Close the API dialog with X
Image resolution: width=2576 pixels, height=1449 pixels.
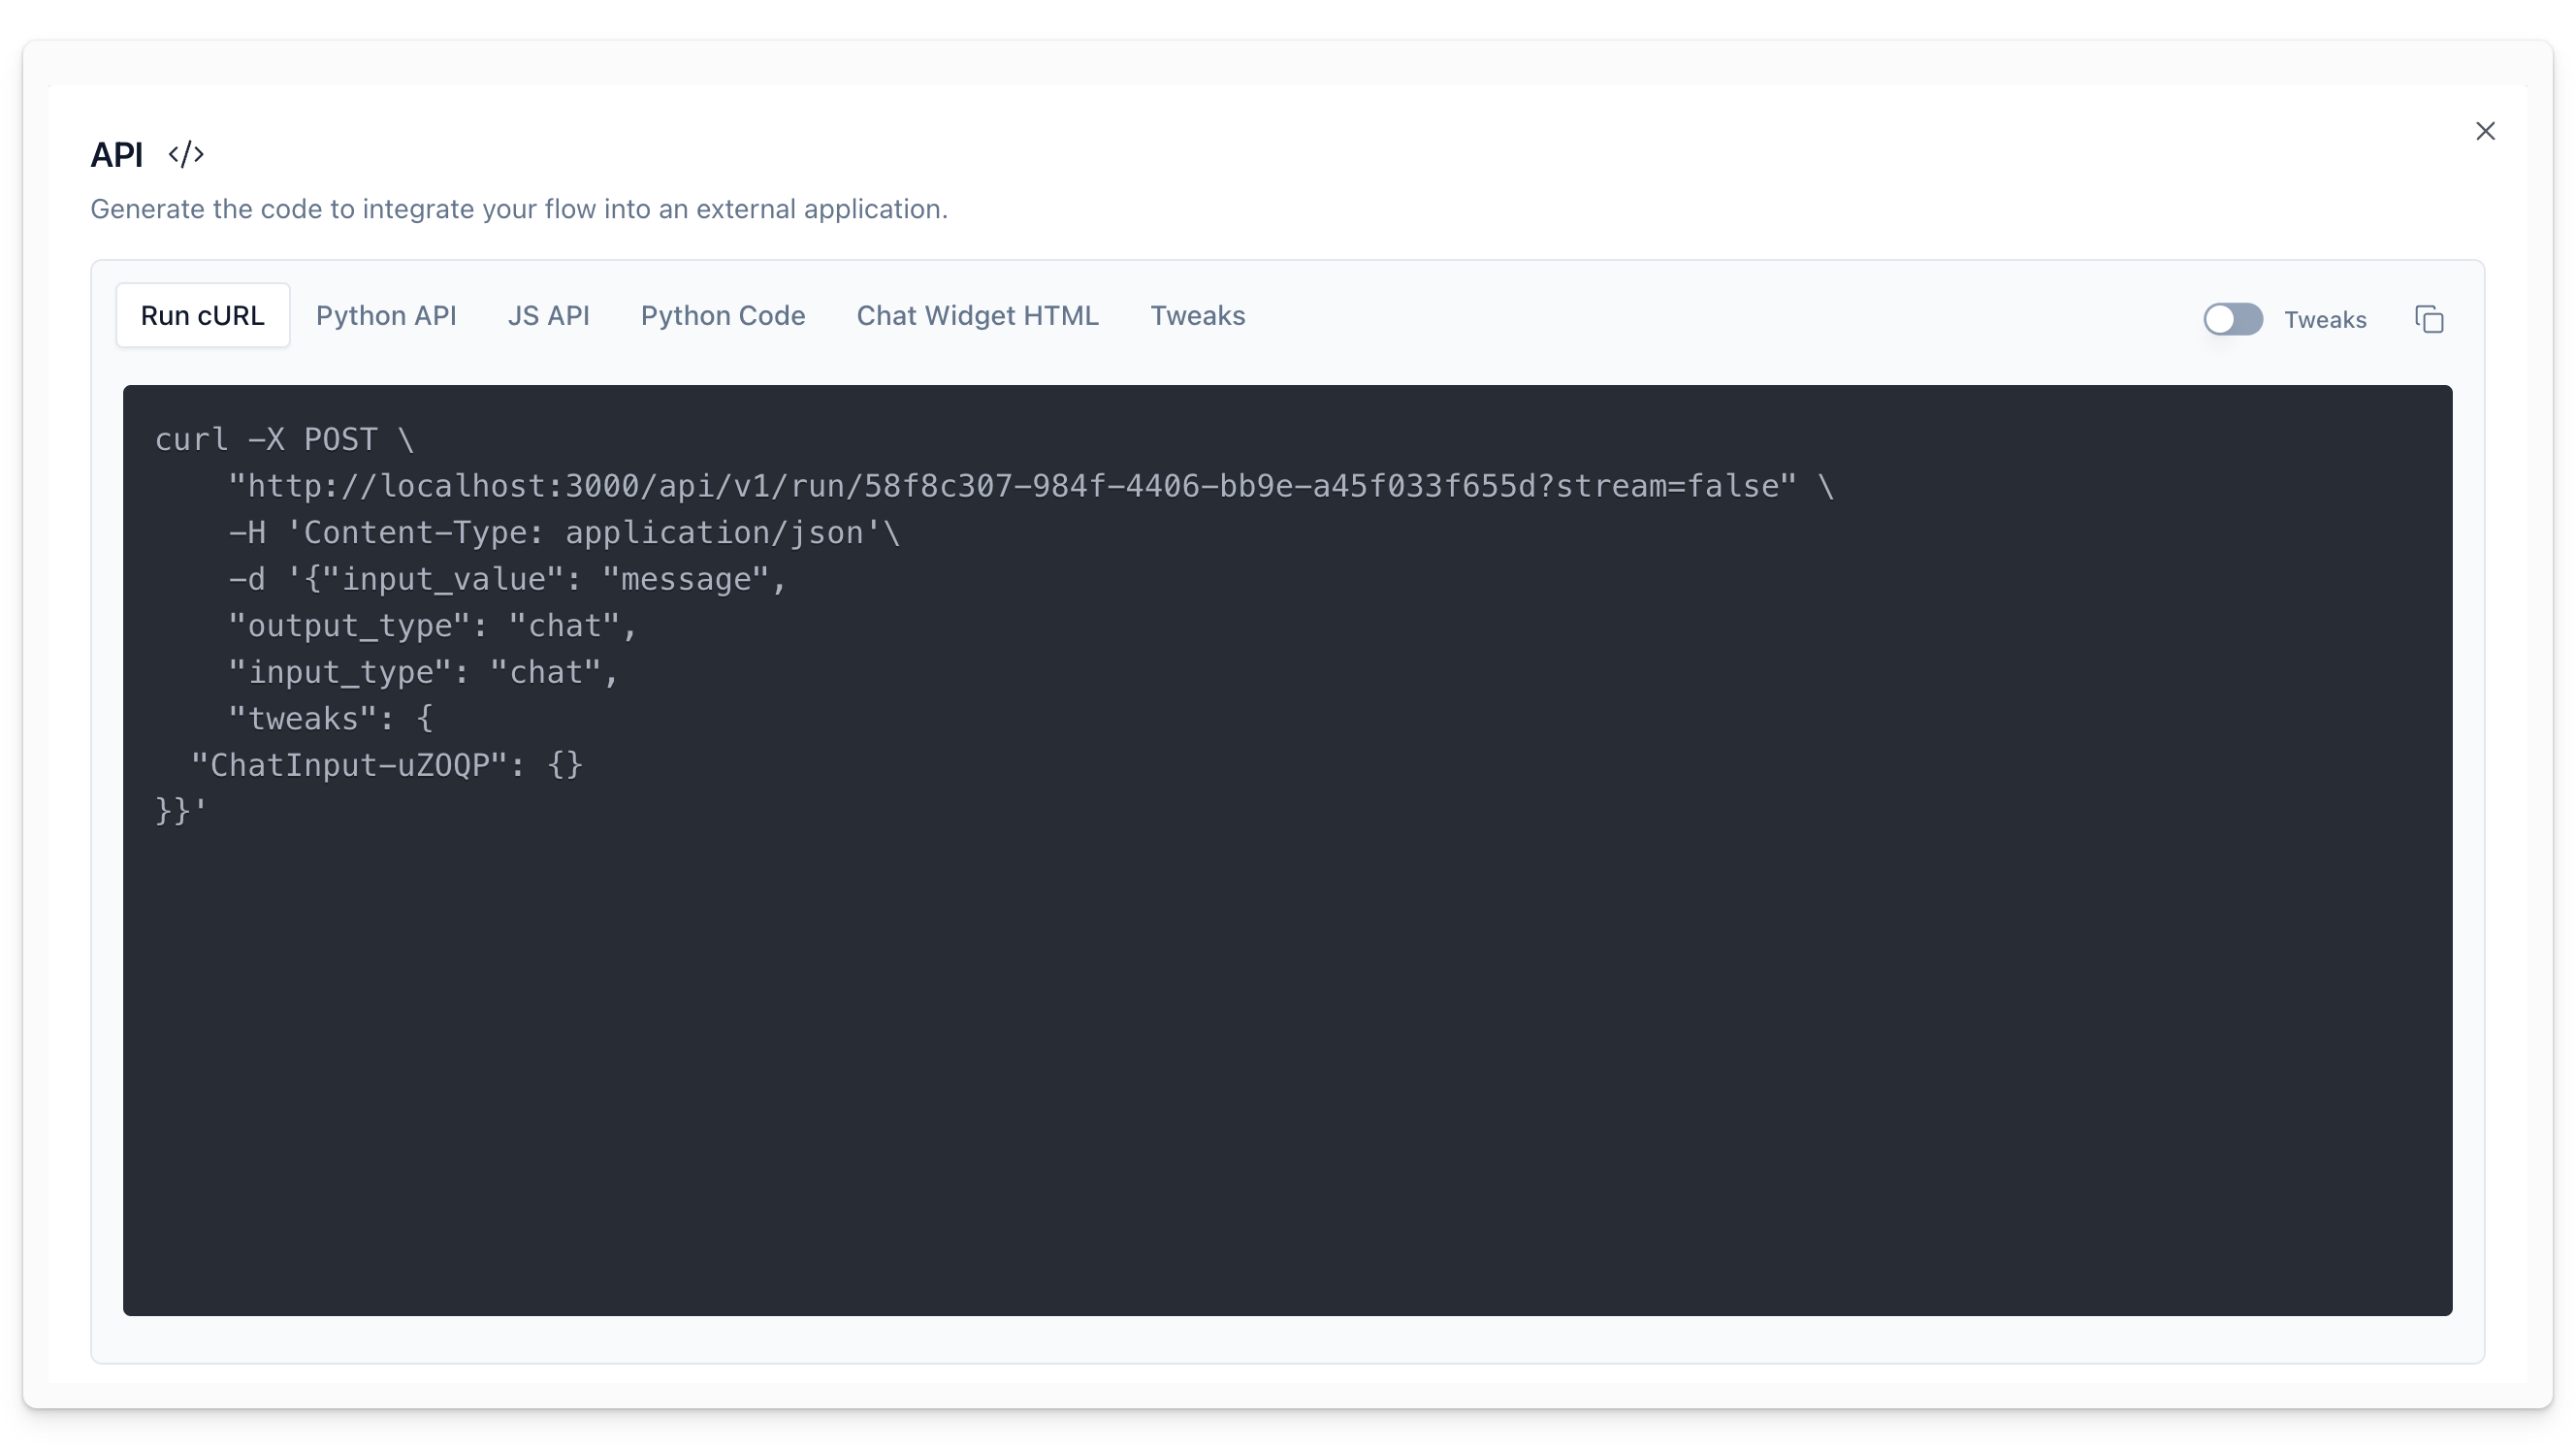tap(2485, 131)
